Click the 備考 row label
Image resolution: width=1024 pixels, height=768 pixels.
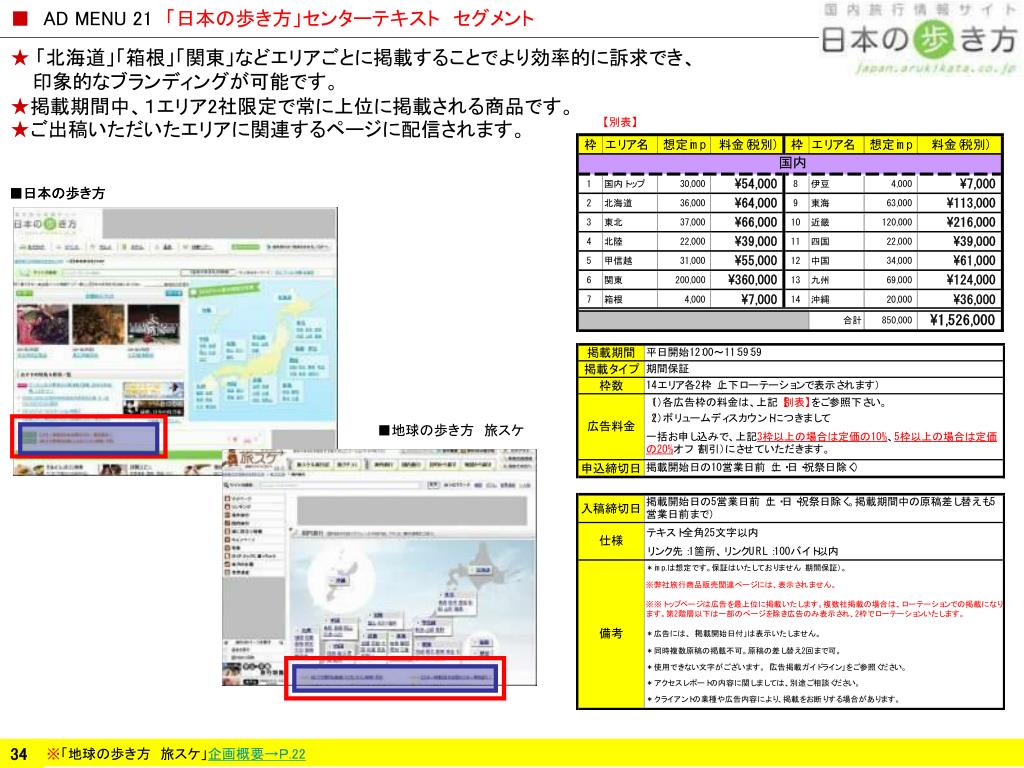tap(611, 633)
